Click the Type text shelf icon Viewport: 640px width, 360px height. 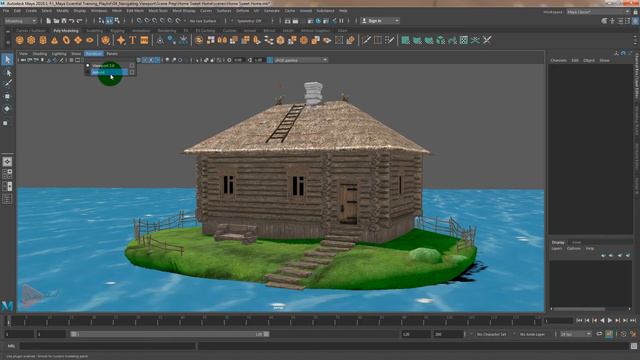pyautogui.click(x=133, y=40)
